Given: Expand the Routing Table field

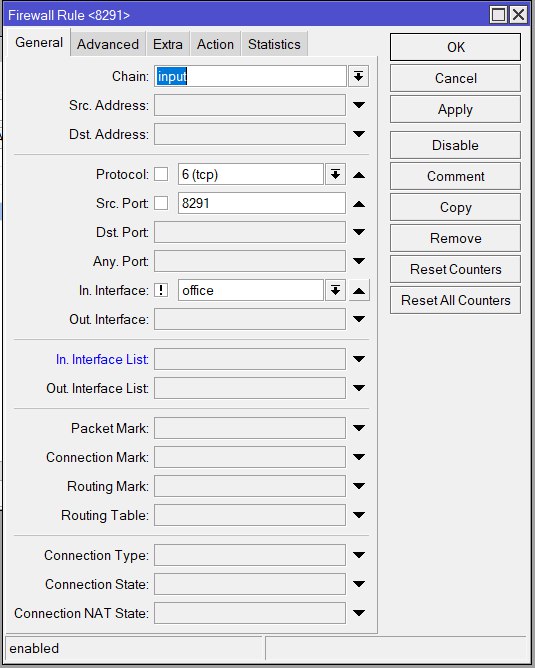Looking at the screenshot, I should pos(359,515).
